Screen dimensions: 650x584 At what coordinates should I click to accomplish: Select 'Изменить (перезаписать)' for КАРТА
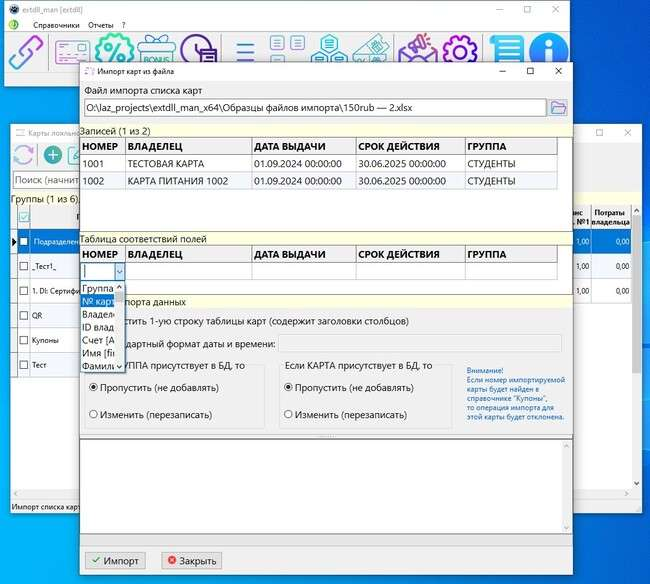[x=289, y=413]
